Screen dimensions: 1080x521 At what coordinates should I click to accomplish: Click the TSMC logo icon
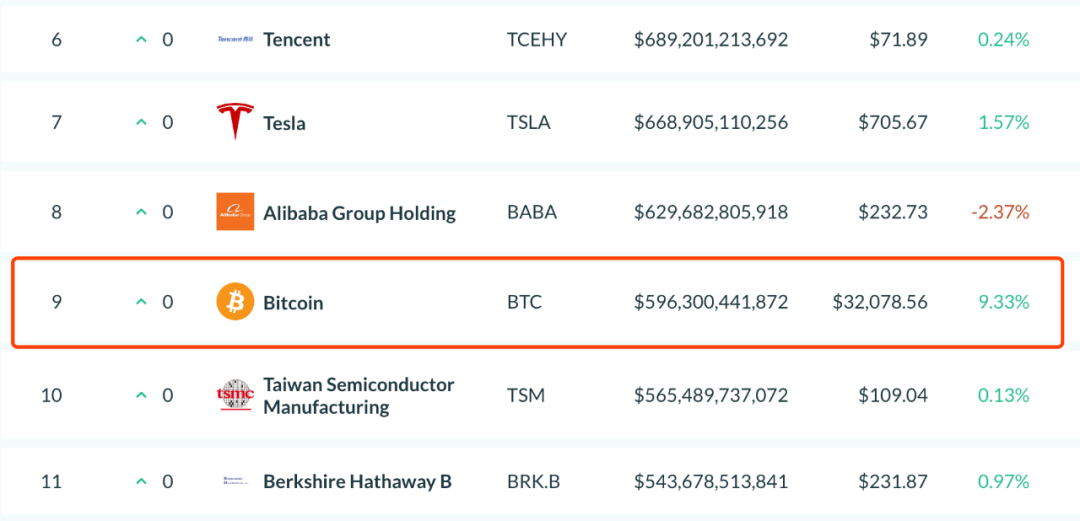(235, 395)
